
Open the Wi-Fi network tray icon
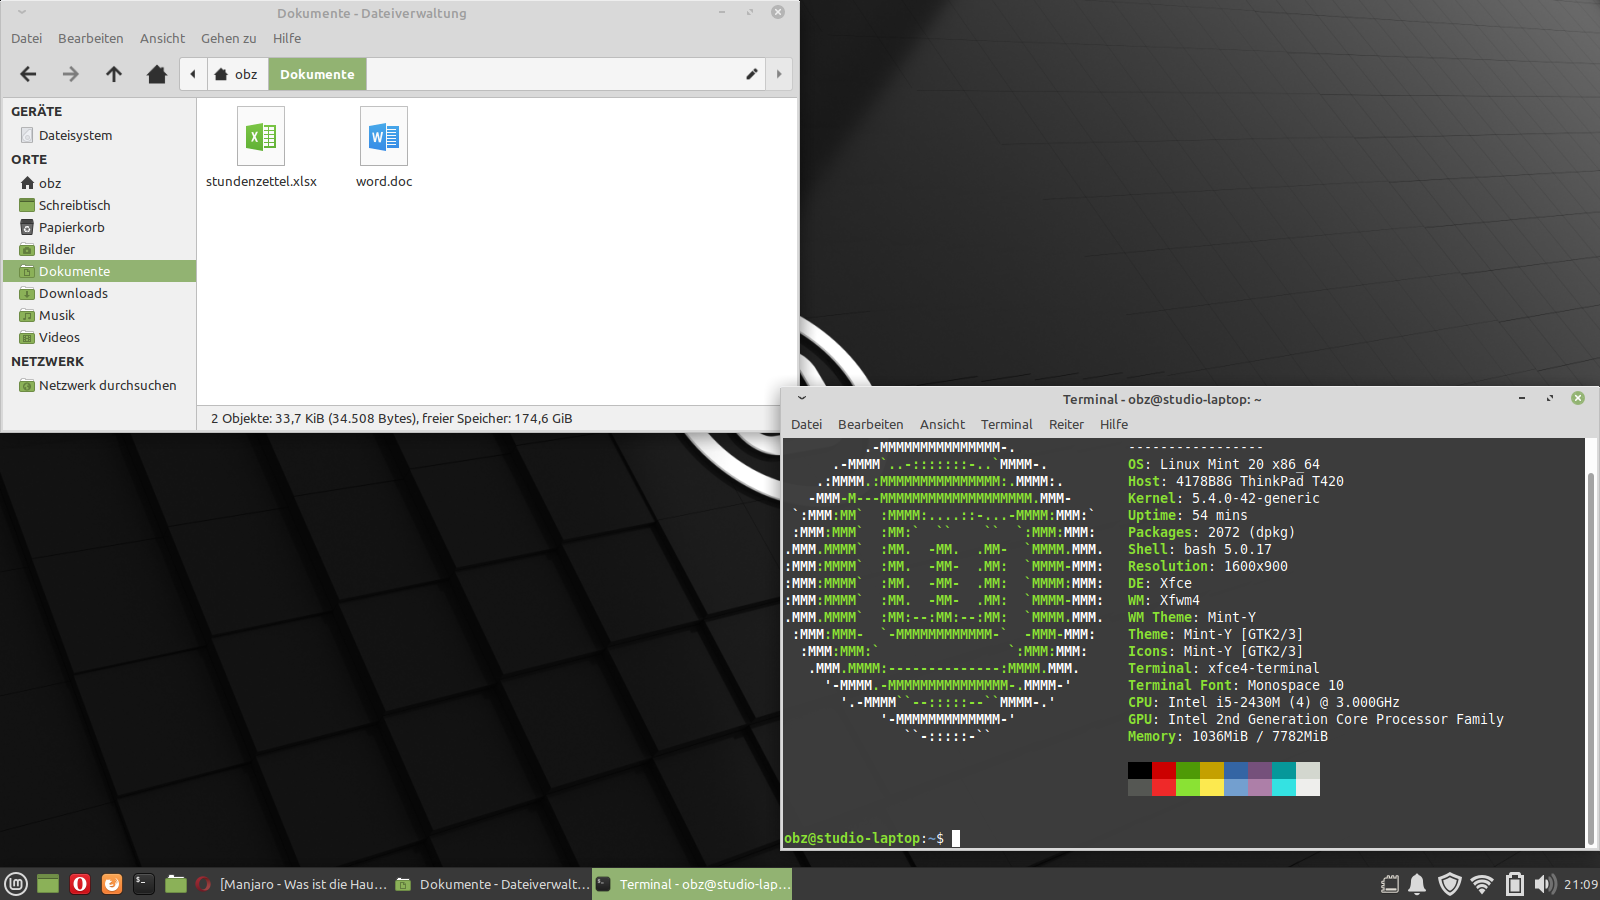(1482, 884)
